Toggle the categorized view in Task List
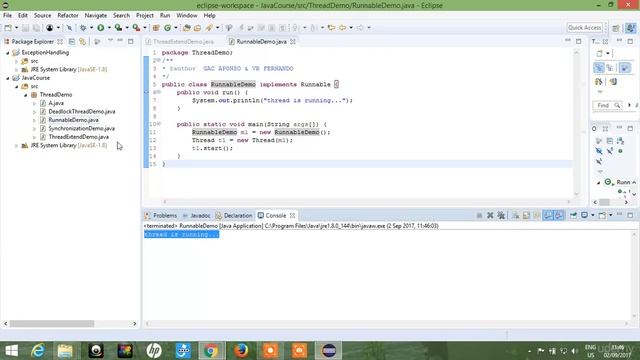This screenshot has width=640, height=360. tap(599, 68)
